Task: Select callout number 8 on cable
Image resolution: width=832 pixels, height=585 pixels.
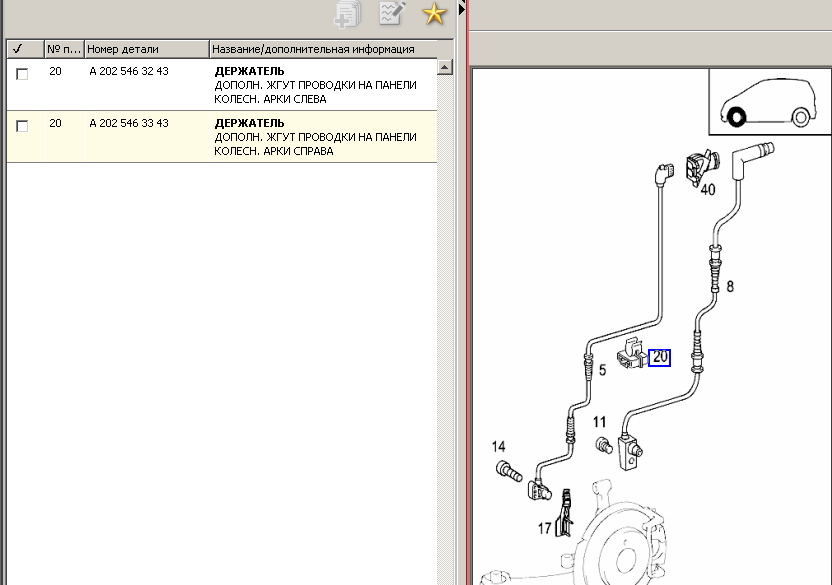Action: click(730, 286)
